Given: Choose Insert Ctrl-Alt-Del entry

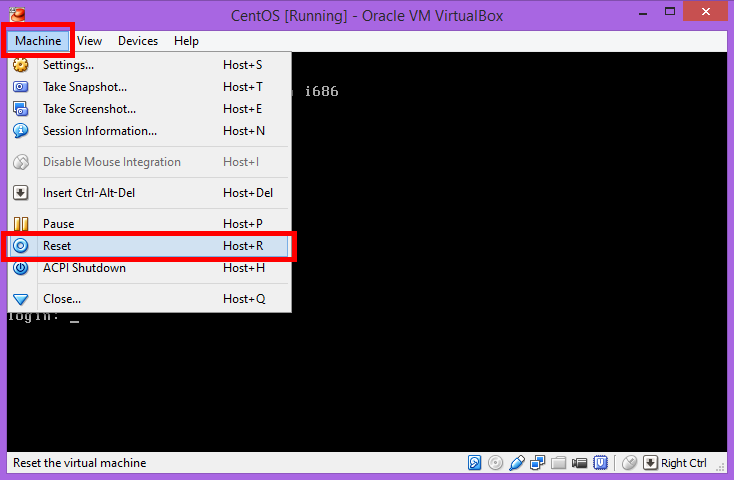Looking at the screenshot, I should [150, 192].
